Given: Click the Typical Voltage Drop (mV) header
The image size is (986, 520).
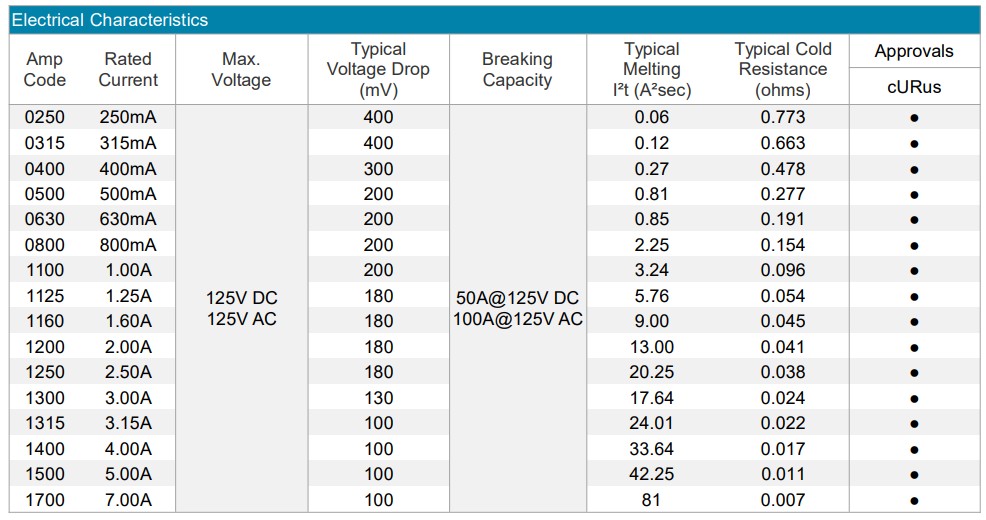Looking at the screenshot, I should [x=379, y=69].
